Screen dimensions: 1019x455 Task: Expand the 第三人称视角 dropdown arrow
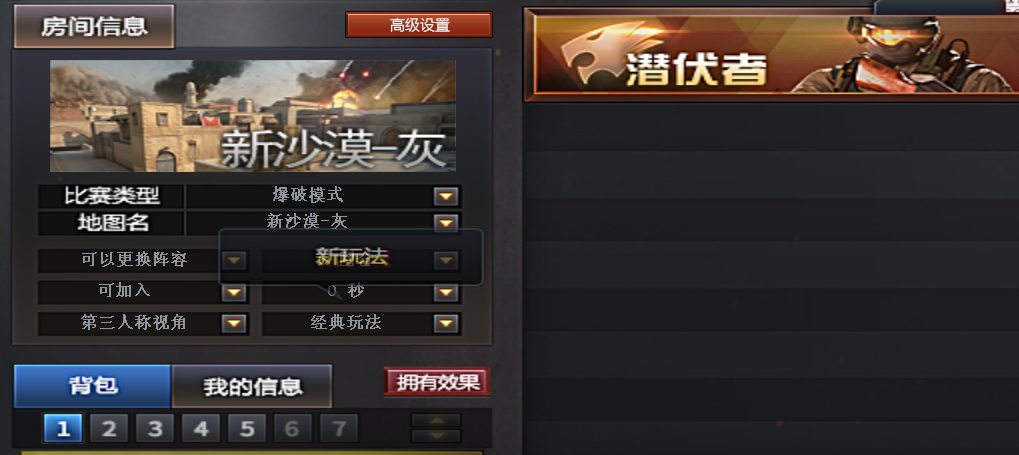tap(234, 323)
